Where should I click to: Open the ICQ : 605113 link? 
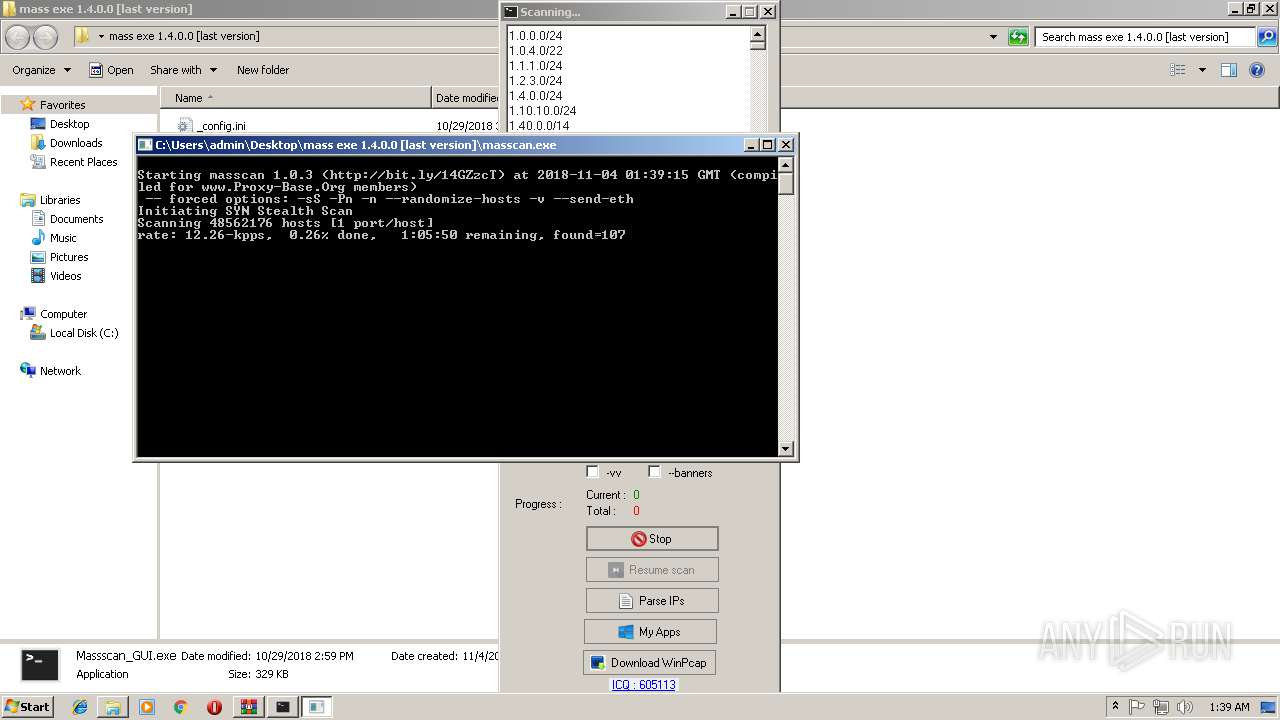coord(643,685)
